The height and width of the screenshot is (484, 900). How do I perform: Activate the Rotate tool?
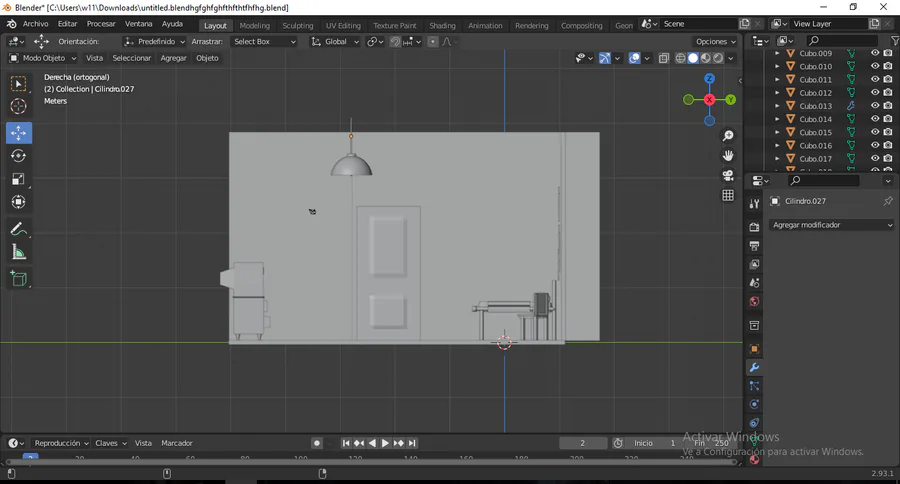[x=18, y=156]
